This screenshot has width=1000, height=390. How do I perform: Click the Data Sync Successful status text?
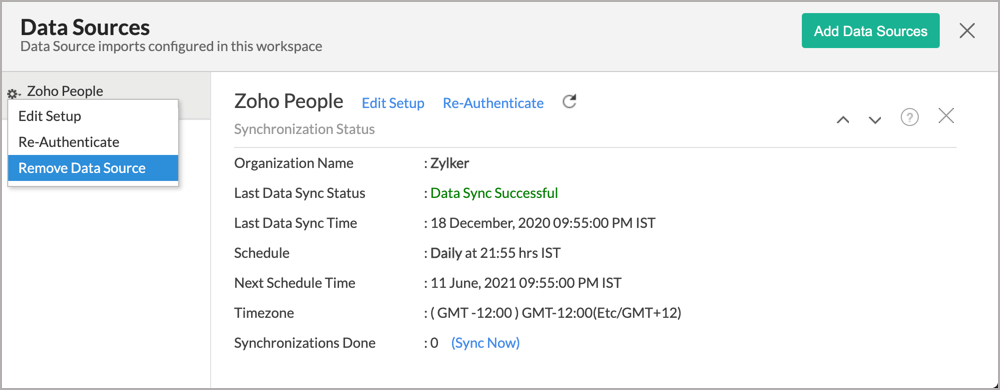pyautogui.click(x=494, y=193)
